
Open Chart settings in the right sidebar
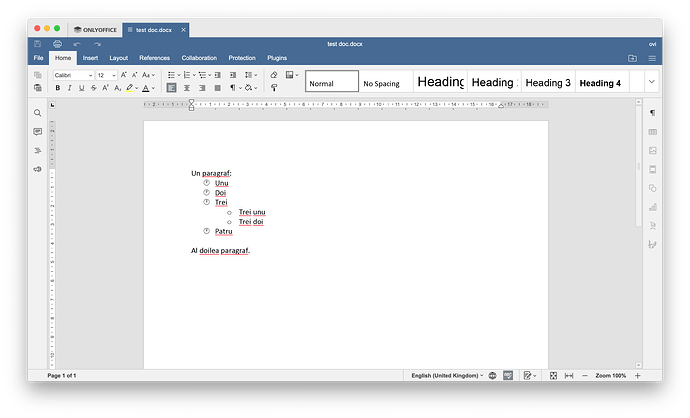653,207
